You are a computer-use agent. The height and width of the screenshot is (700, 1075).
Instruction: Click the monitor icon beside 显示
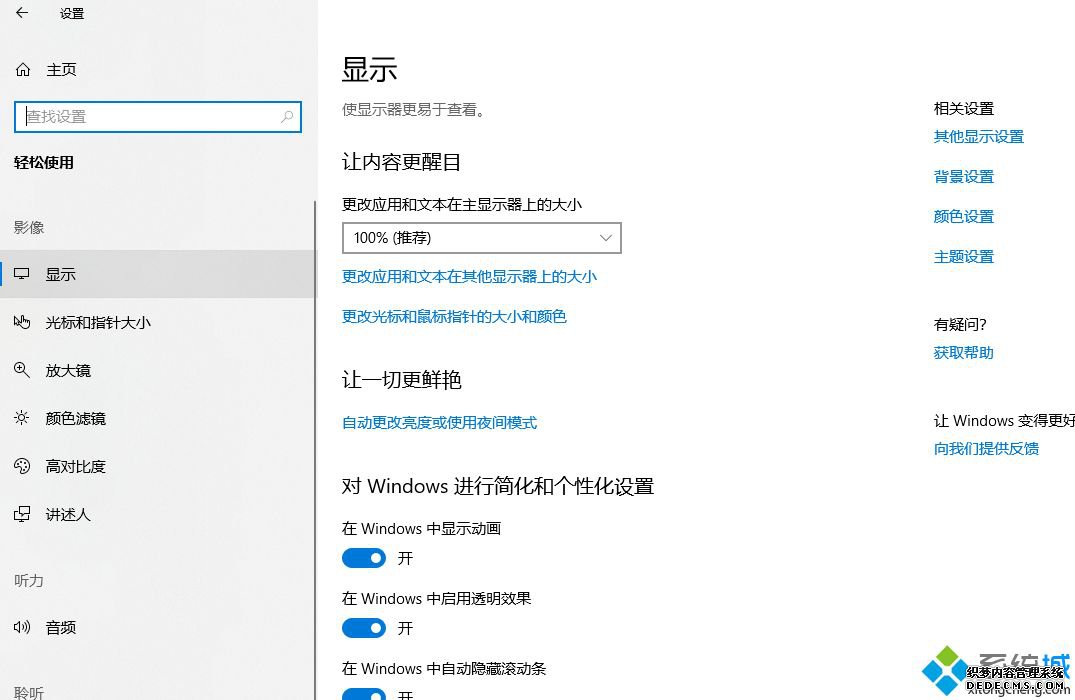coord(22,274)
